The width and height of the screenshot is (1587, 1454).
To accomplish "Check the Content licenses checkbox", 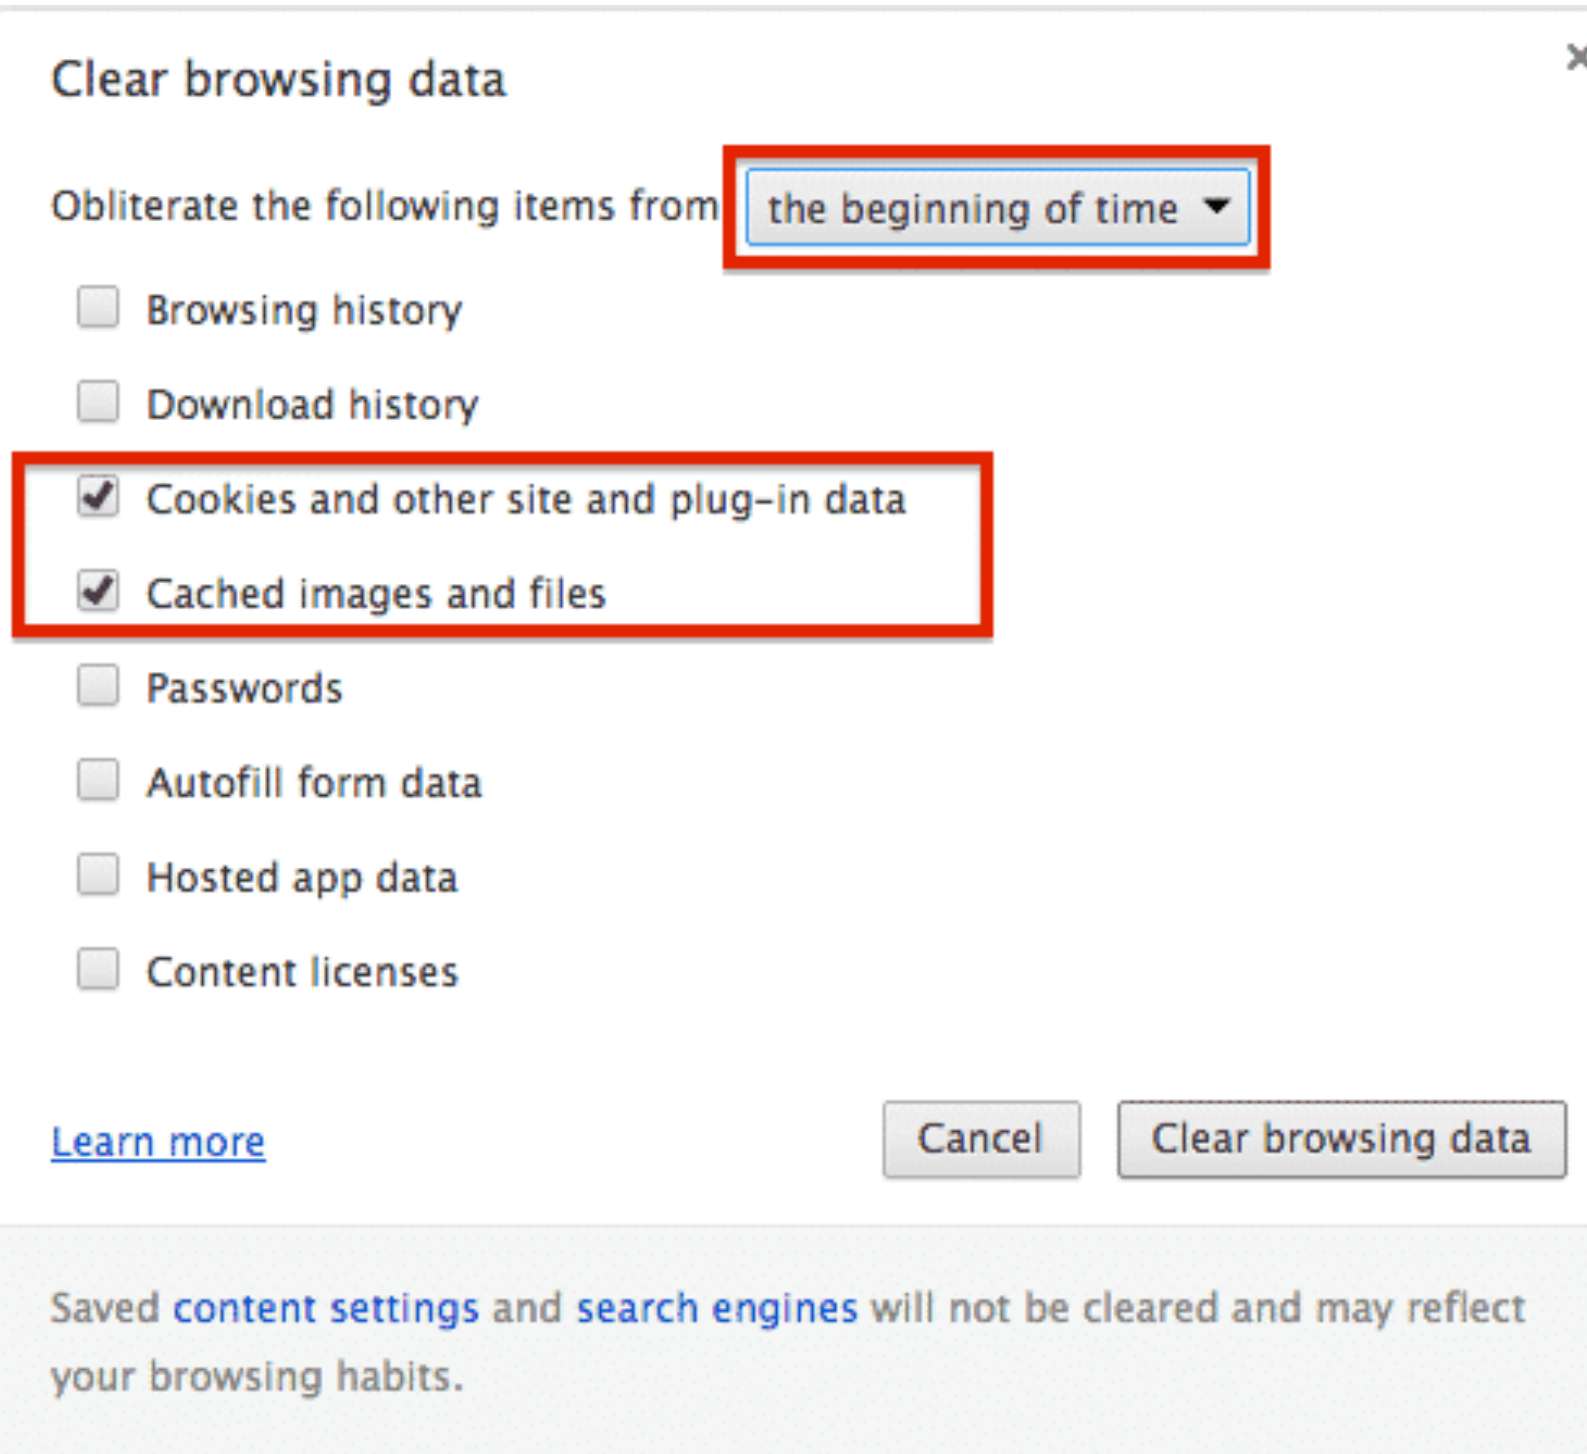I will [x=98, y=969].
